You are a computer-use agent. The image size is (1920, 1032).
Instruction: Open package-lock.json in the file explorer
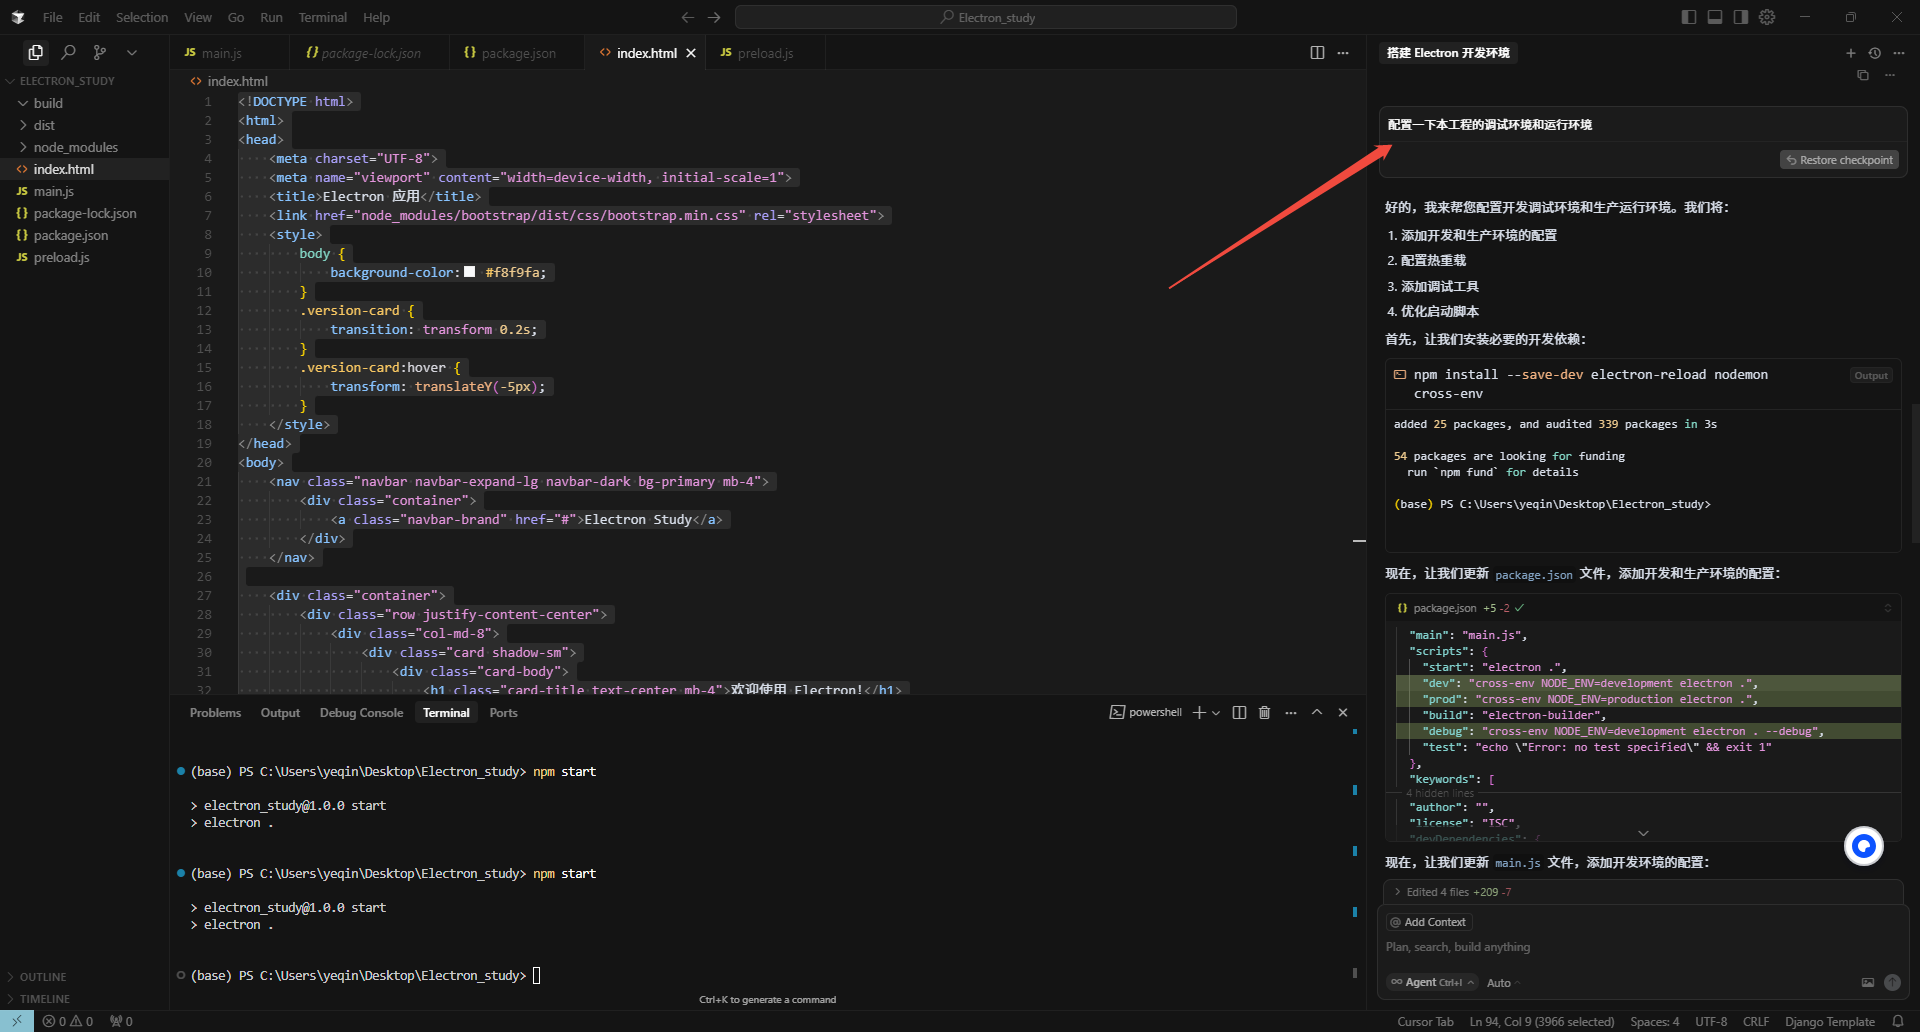coord(84,213)
